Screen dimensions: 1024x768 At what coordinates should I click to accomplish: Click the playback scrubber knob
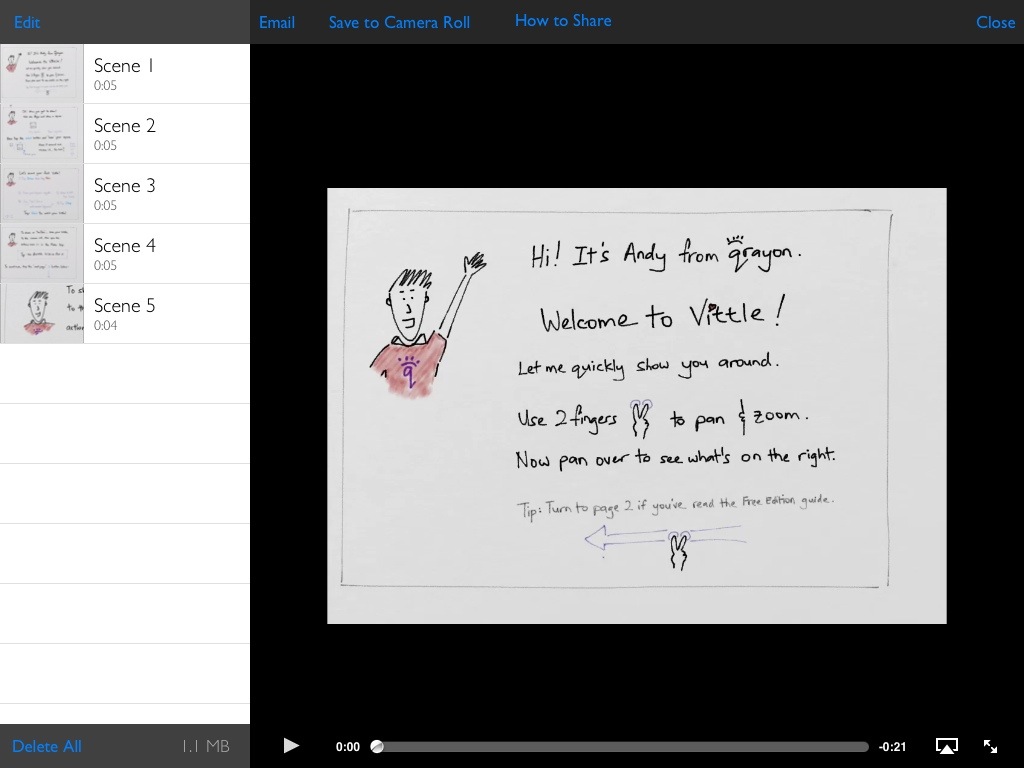[377, 746]
